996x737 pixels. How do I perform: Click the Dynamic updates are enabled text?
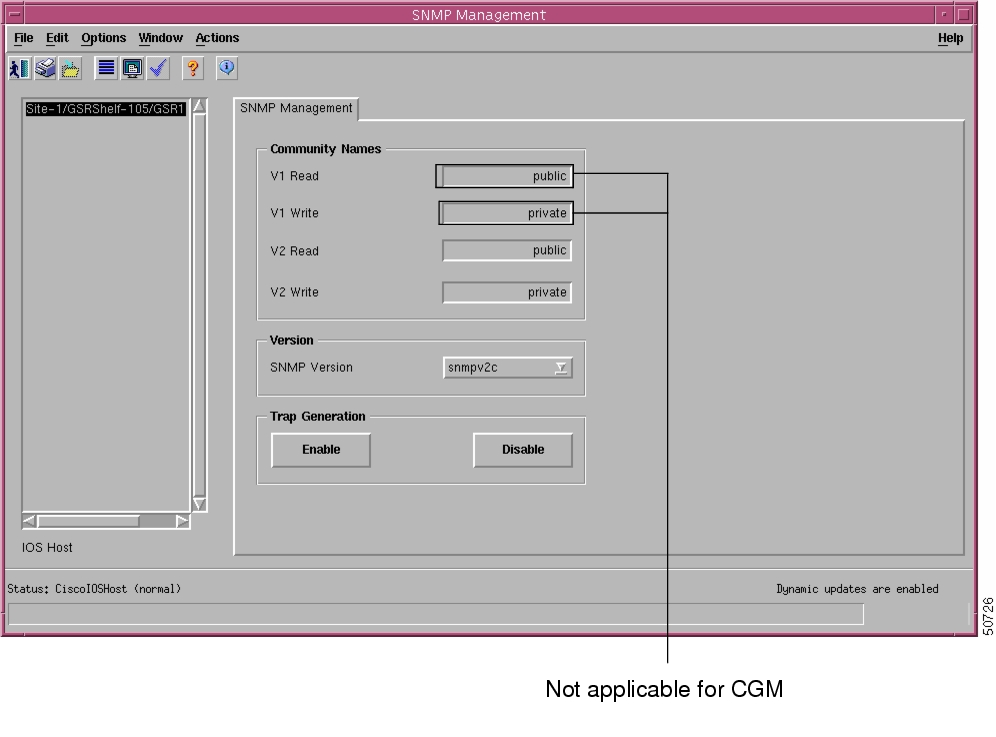coord(857,589)
